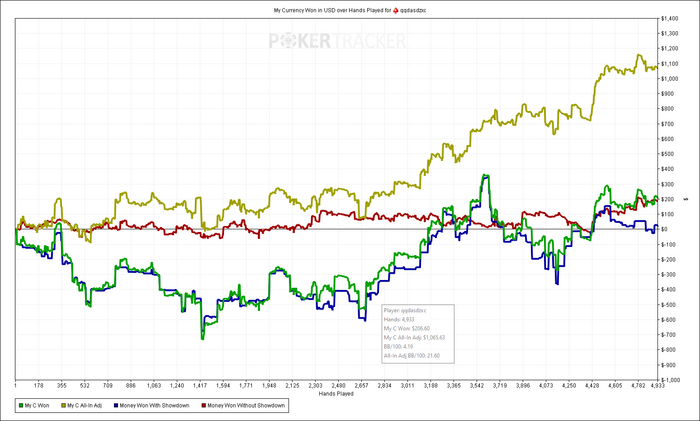This screenshot has height=421, width=700.
Task: Click the red Money Won Without Showdown swatch
Action: tap(204, 406)
